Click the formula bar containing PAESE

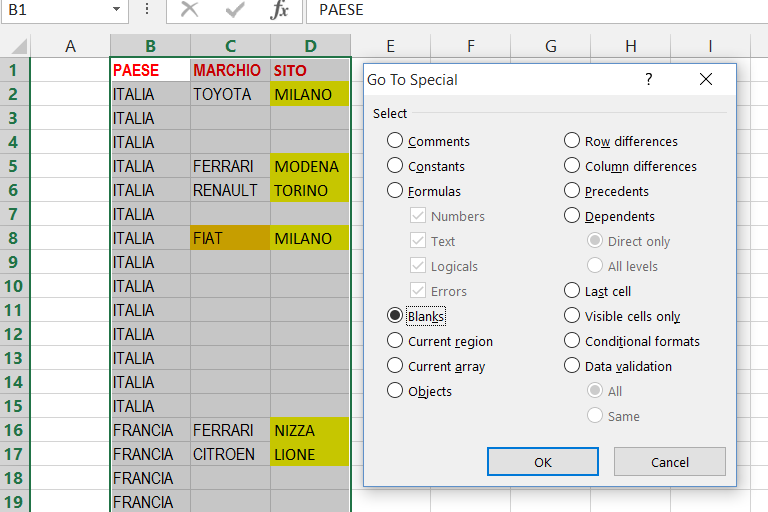(x=540, y=10)
